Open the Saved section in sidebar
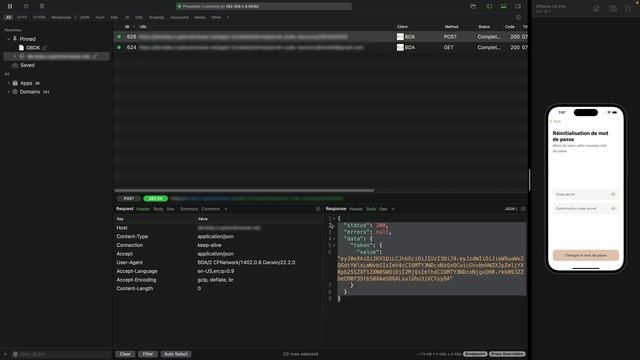This screenshot has width=640, height=360. [x=27, y=65]
